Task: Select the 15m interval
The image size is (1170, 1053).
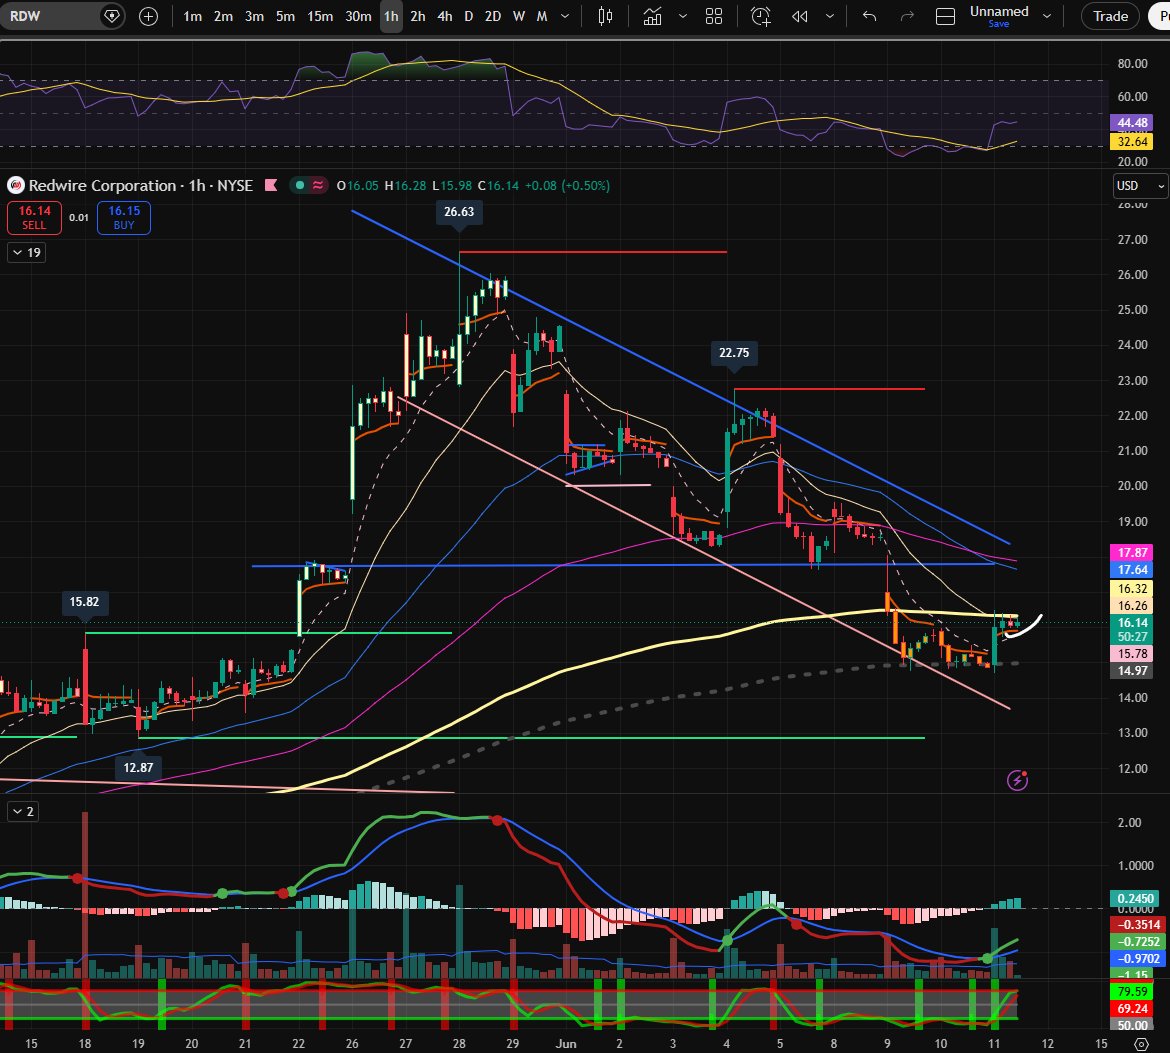Action: [320, 16]
